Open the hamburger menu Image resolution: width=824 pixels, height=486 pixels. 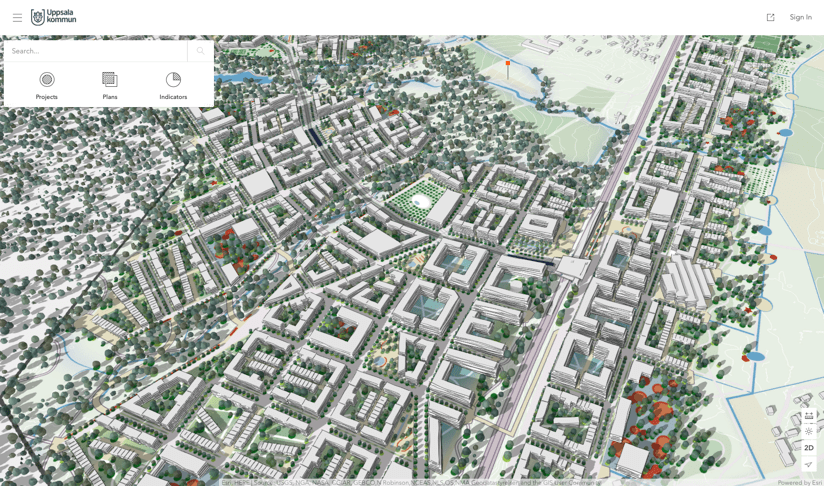(17, 18)
